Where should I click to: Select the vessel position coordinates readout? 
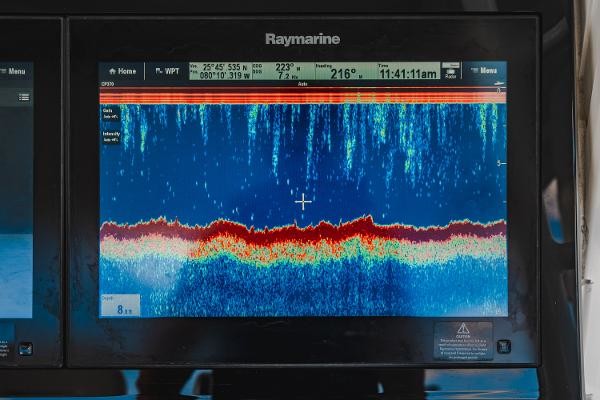coord(220,71)
